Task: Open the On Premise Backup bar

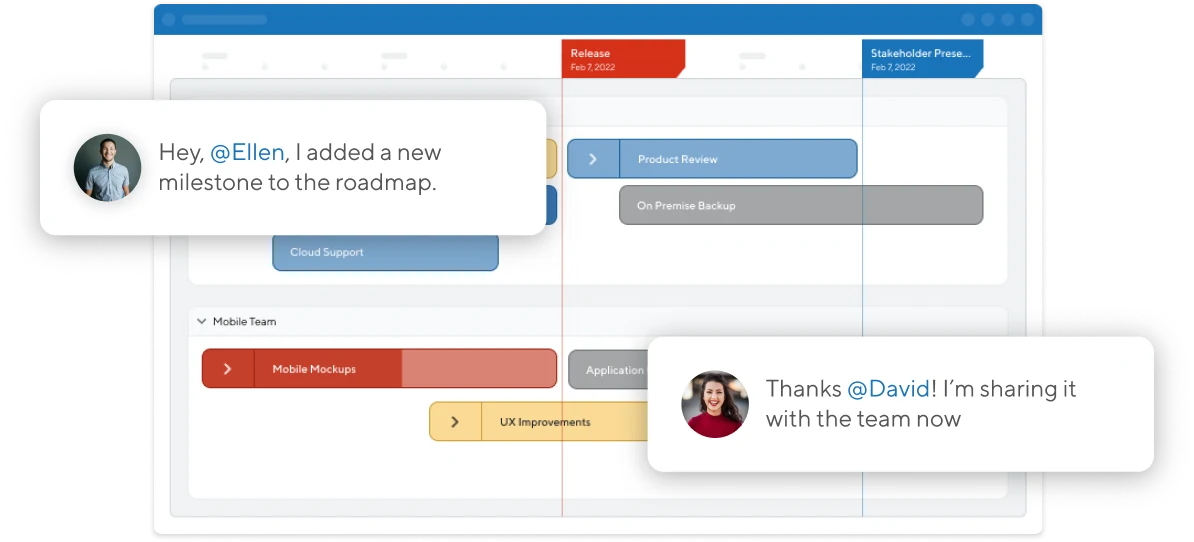Action: tap(801, 206)
